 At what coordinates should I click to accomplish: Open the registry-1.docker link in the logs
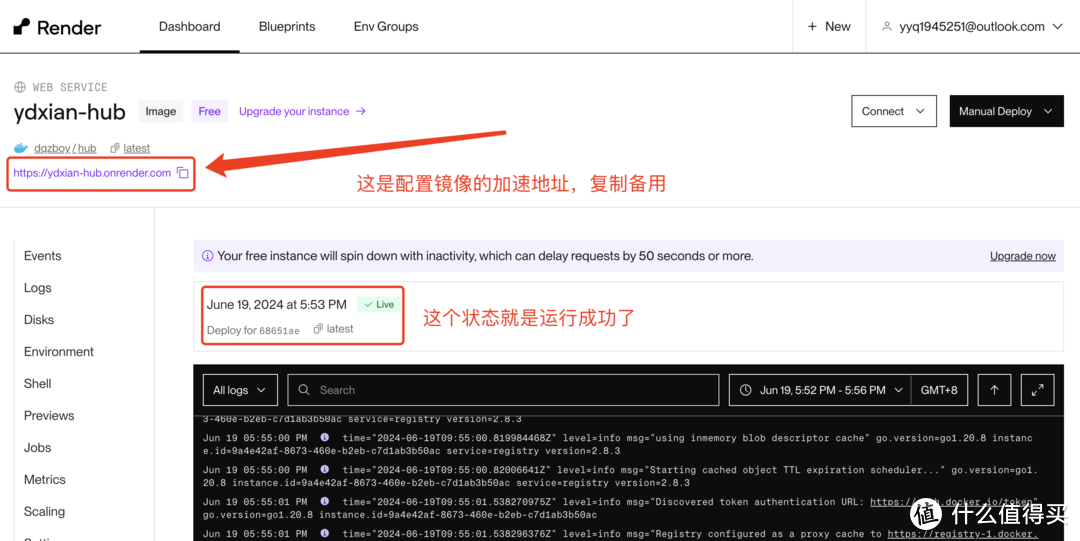coord(962,534)
